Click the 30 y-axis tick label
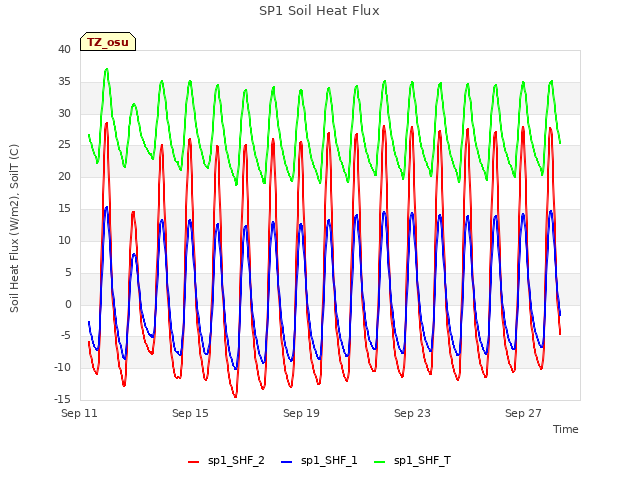 pos(64,113)
